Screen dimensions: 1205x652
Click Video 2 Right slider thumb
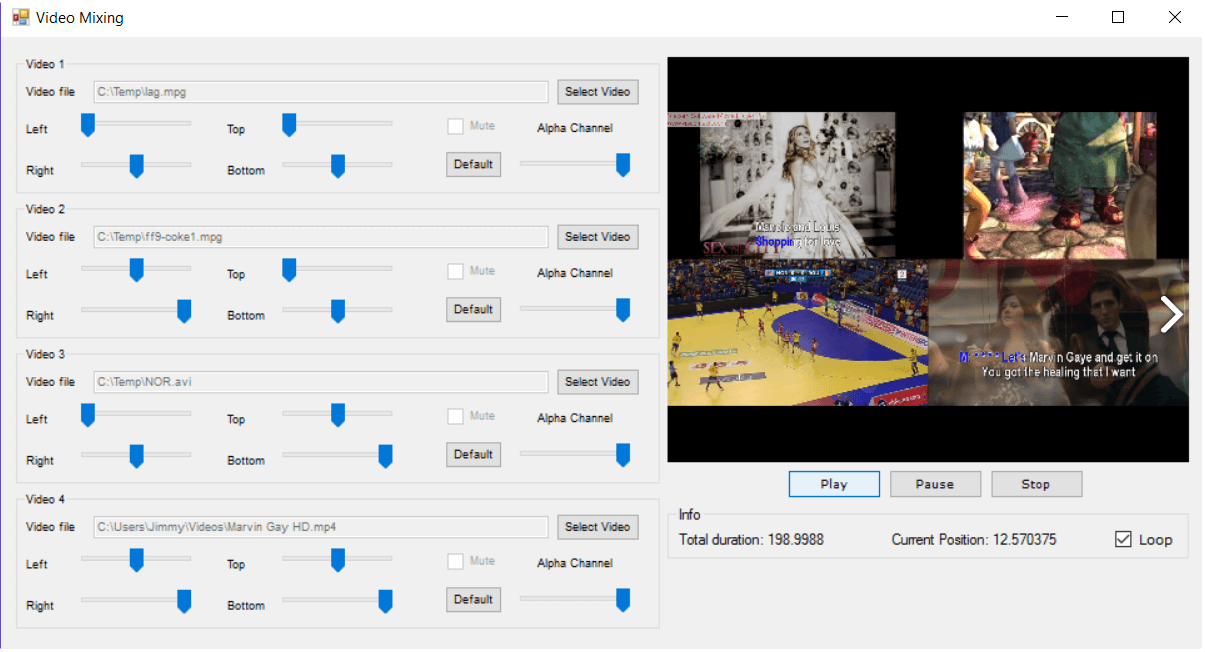click(184, 311)
